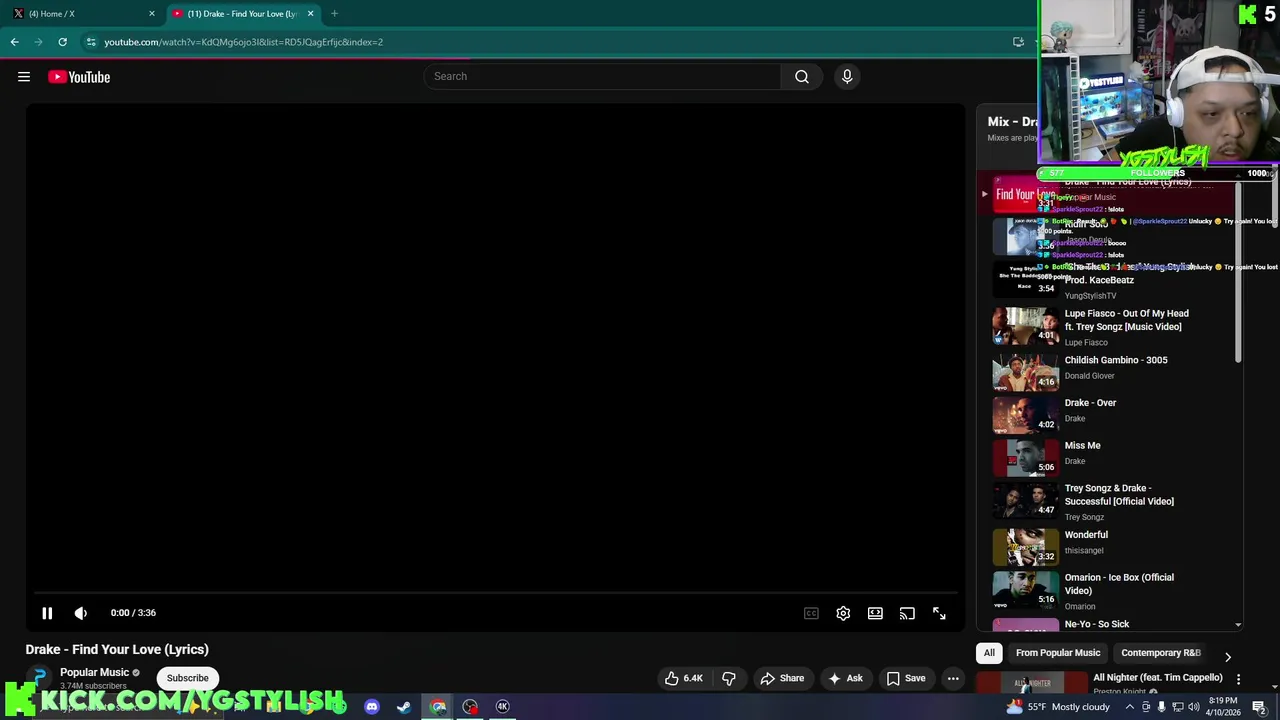Pause the video

[47, 613]
